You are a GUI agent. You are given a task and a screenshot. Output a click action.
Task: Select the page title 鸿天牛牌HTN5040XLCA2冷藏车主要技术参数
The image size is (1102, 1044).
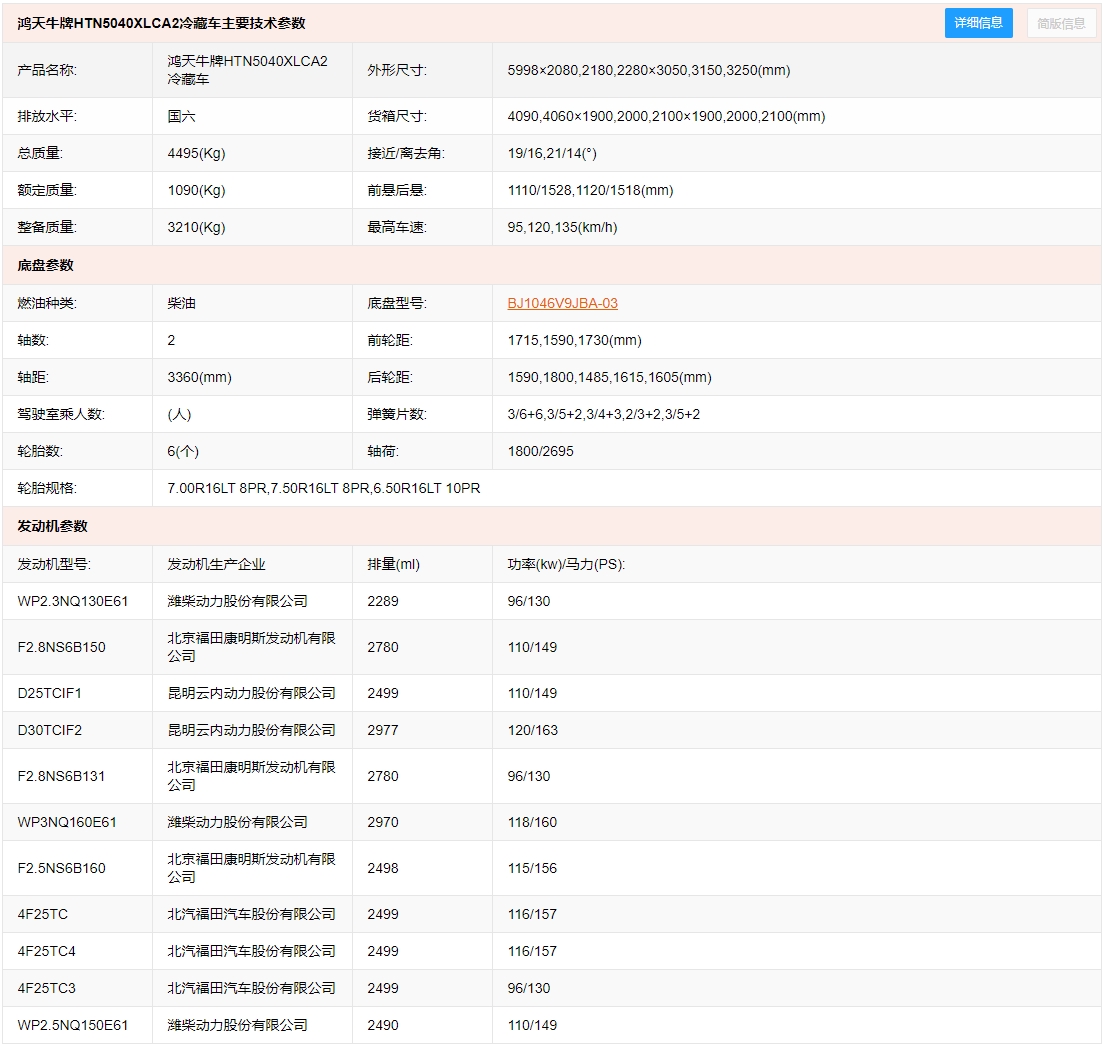click(161, 23)
